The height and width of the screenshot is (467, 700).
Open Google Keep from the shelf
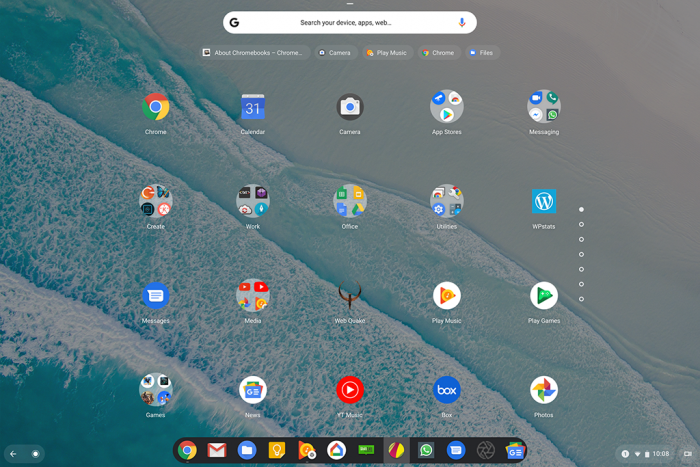click(x=277, y=450)
